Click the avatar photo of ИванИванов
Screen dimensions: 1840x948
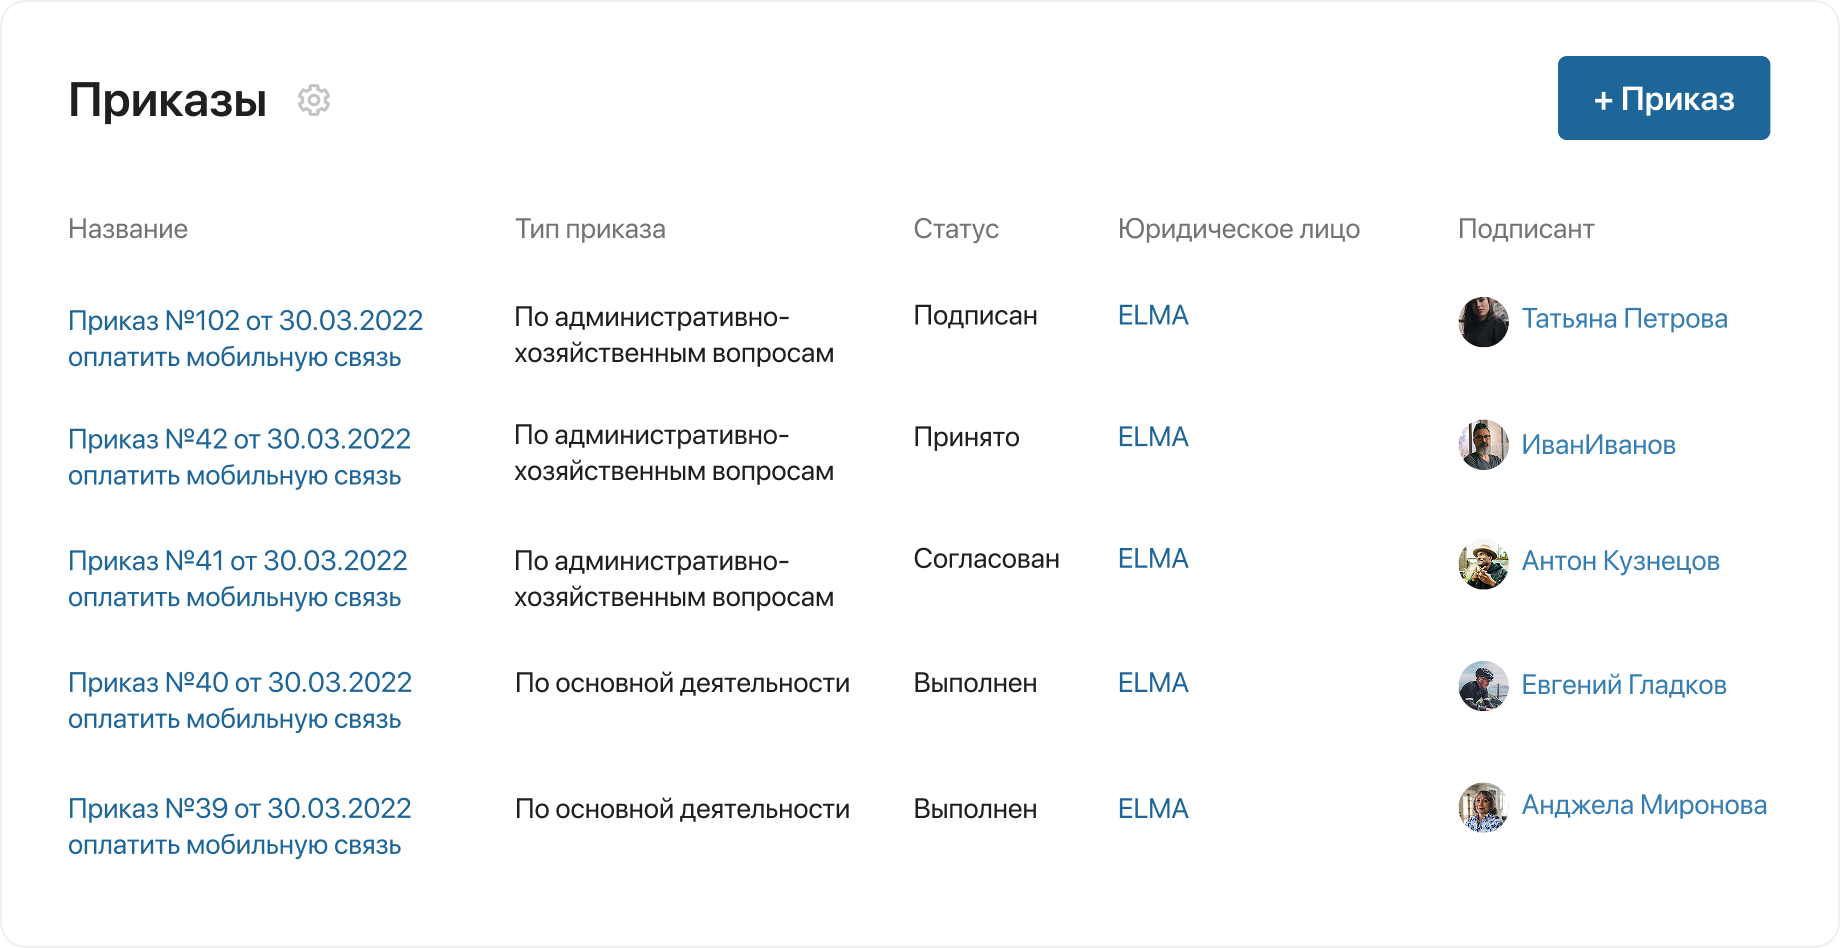(1483, 444)
